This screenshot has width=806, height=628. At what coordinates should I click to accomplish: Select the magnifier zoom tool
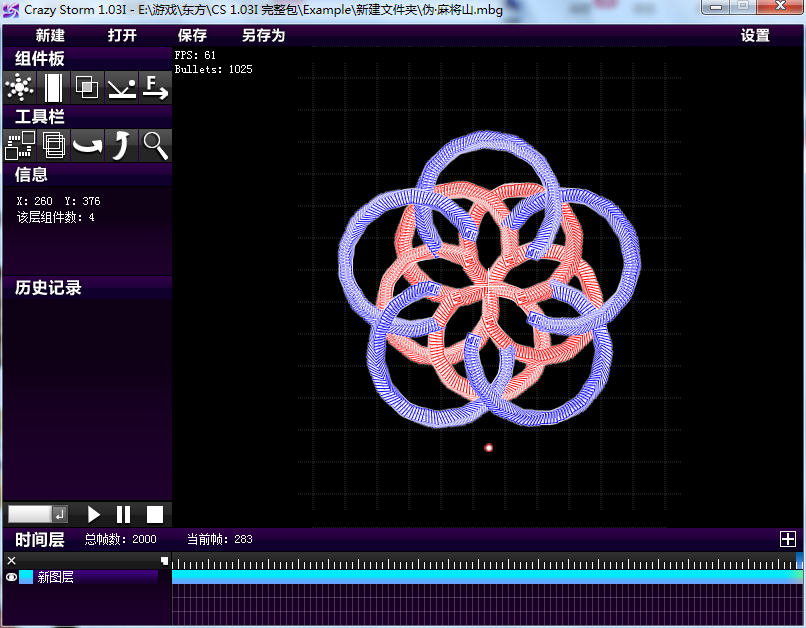coord(155,145)
